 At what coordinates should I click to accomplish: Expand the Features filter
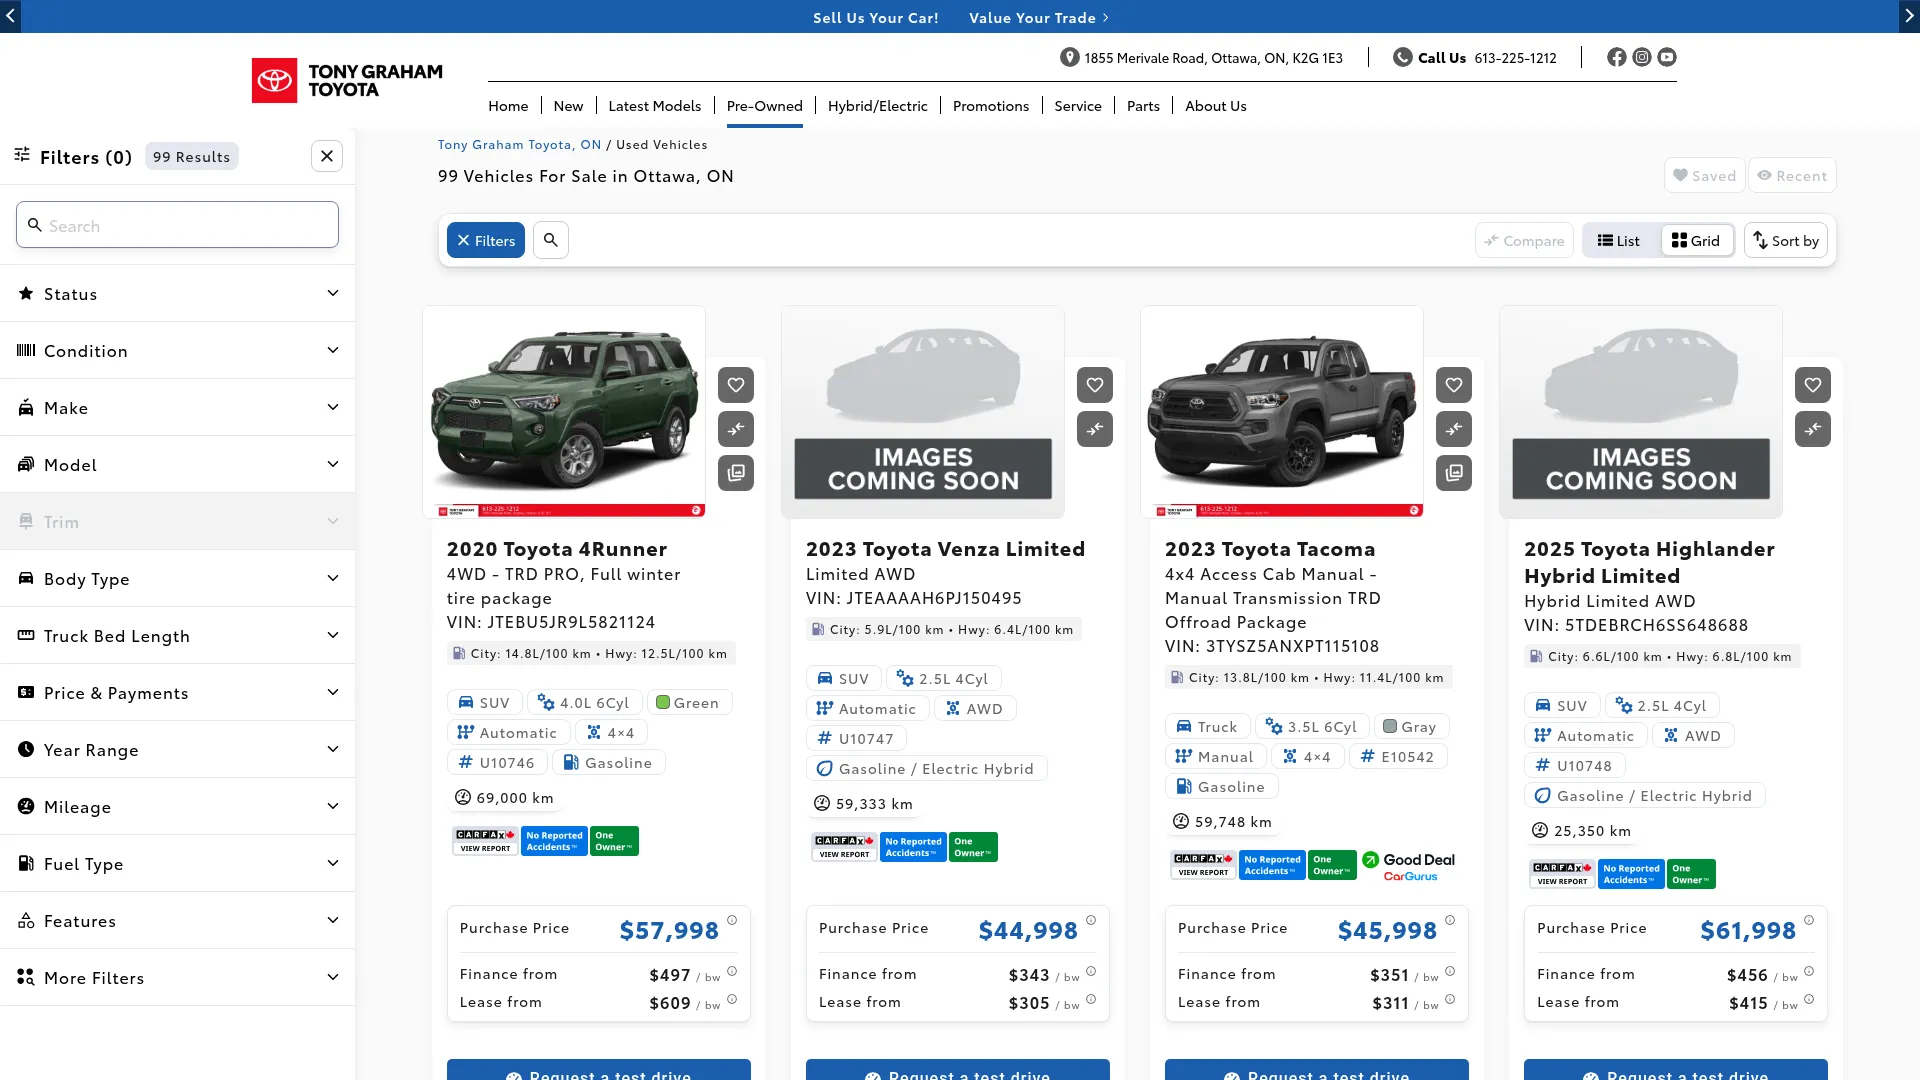point(178,921)
